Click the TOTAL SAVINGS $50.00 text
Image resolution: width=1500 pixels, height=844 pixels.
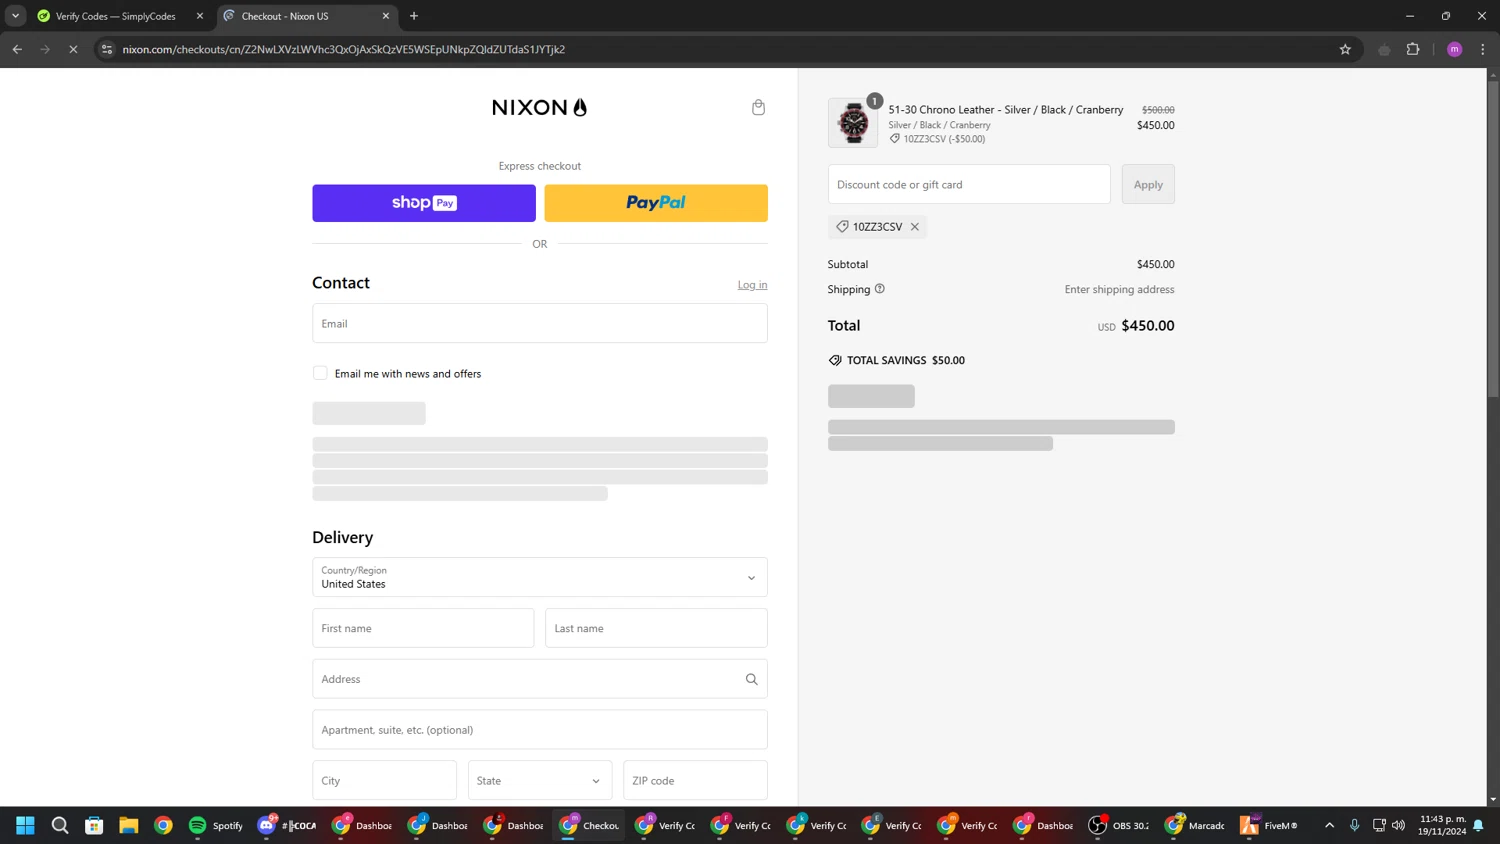(x=906, y=360)
